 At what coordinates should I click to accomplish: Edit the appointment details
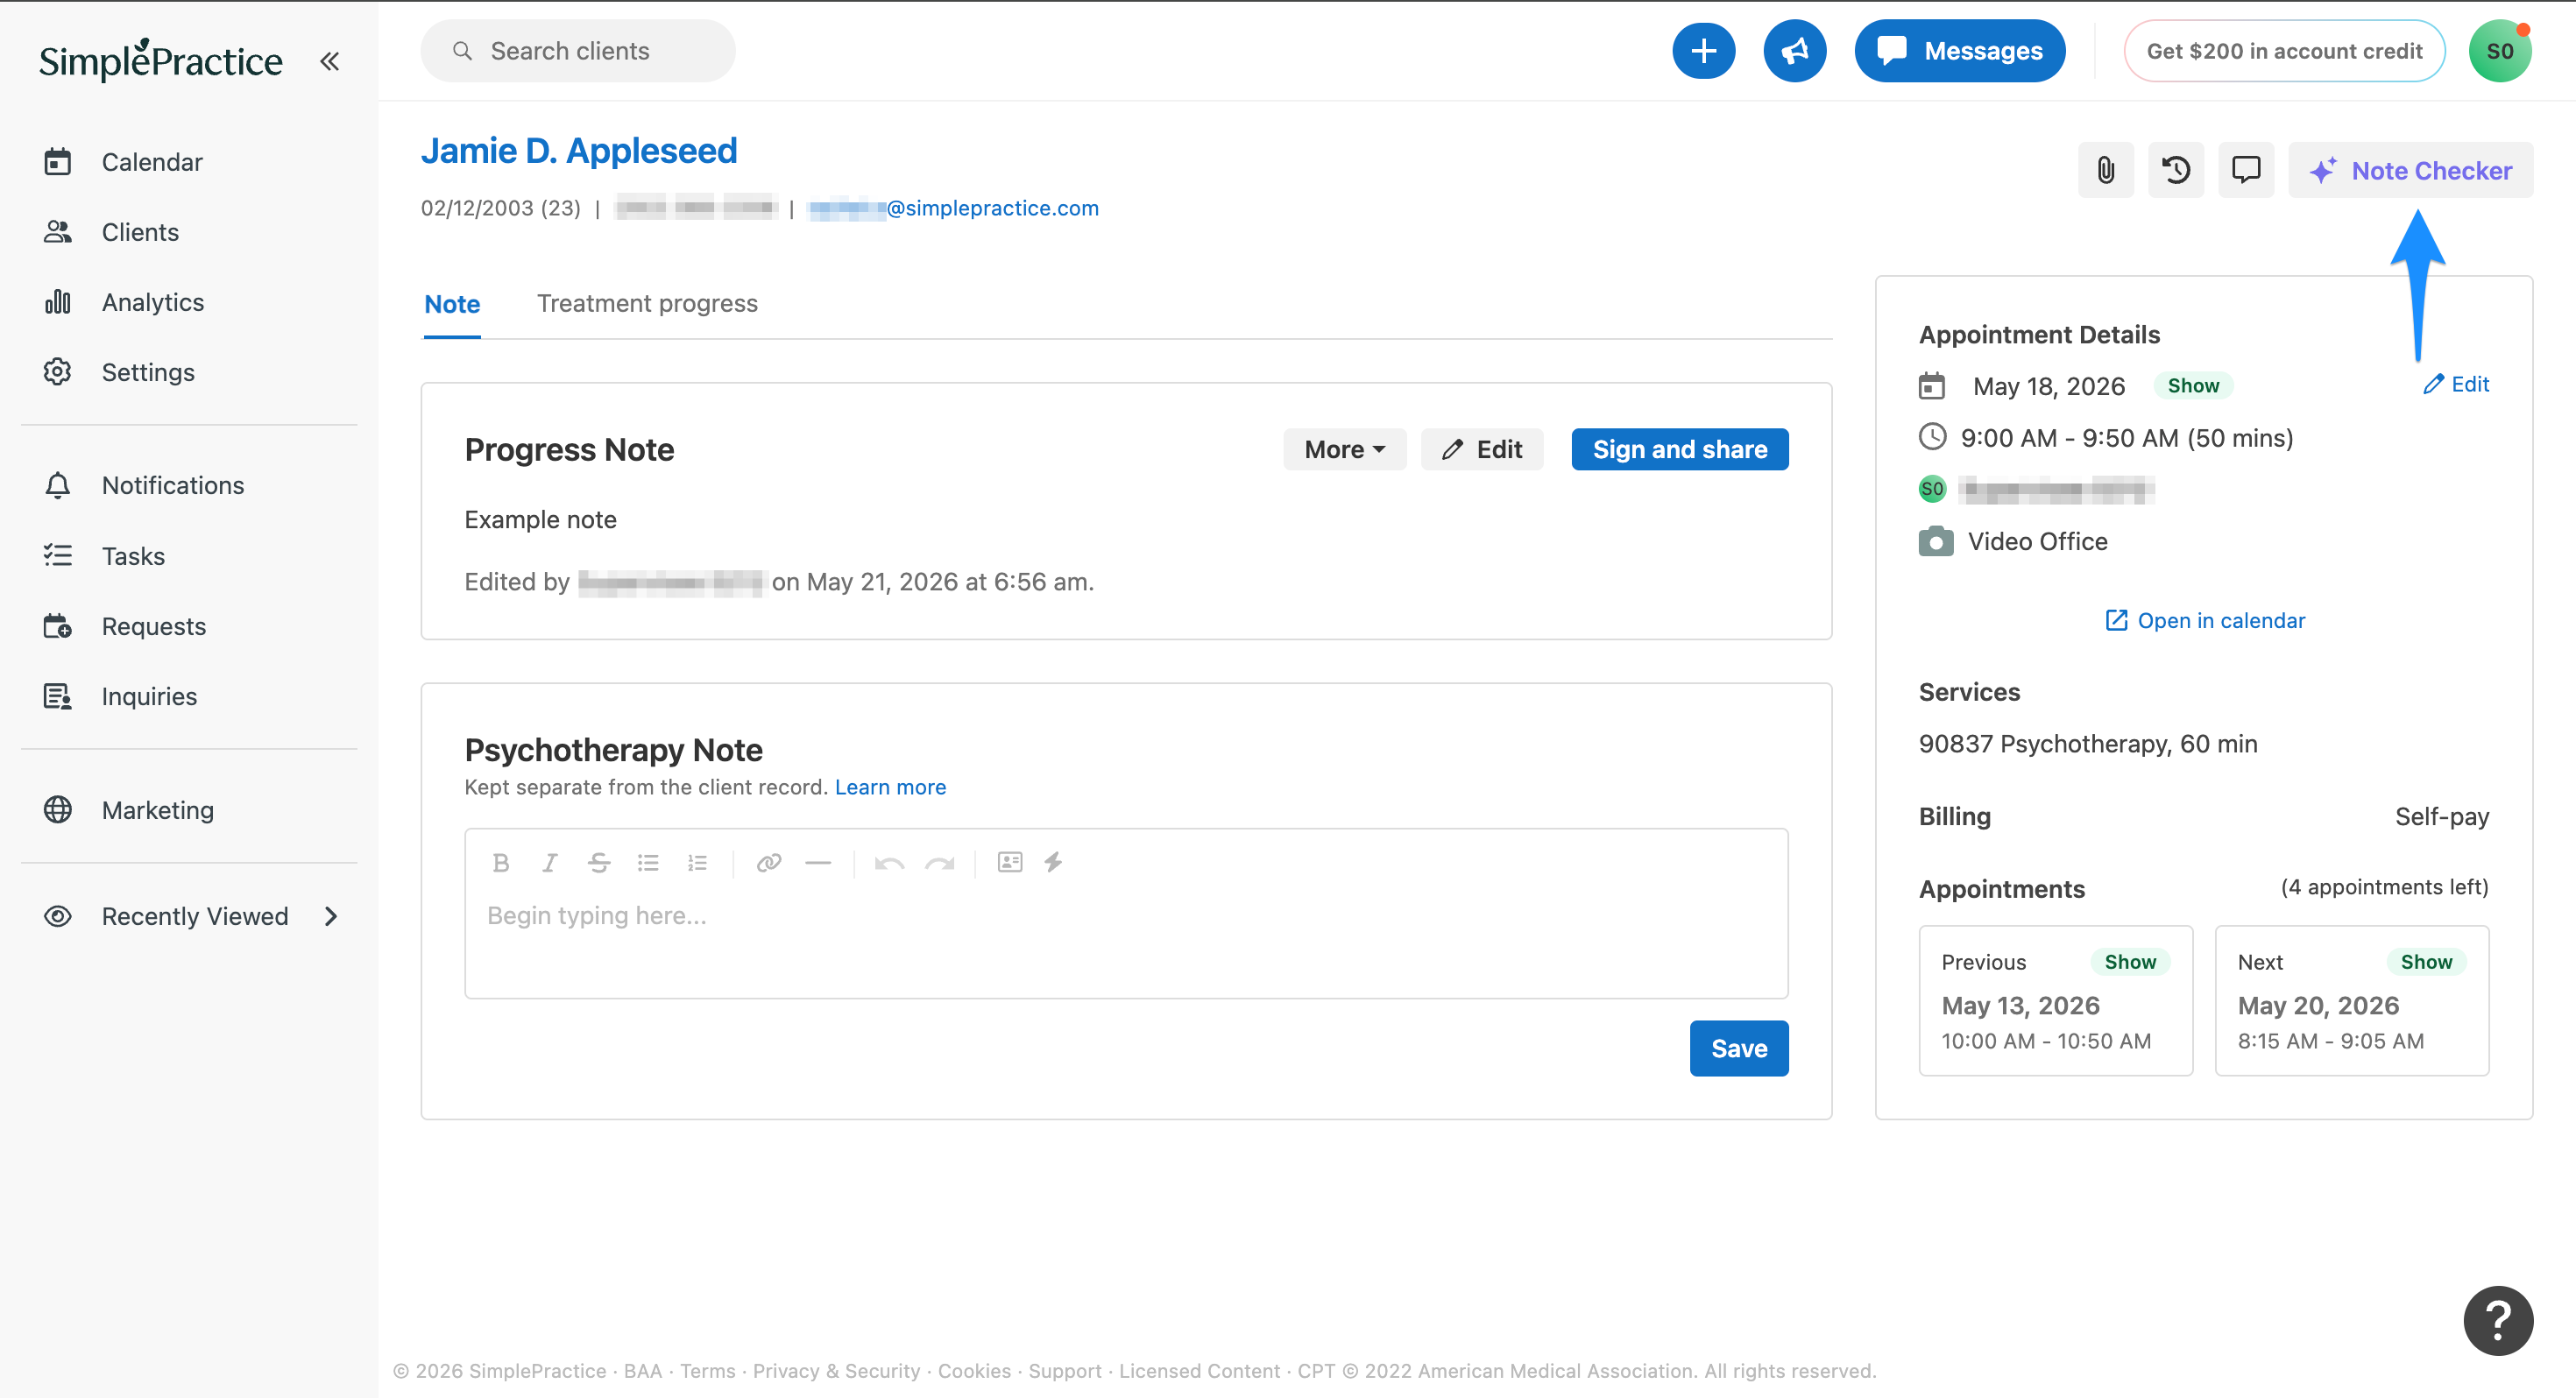click(x=2456, y=384)
